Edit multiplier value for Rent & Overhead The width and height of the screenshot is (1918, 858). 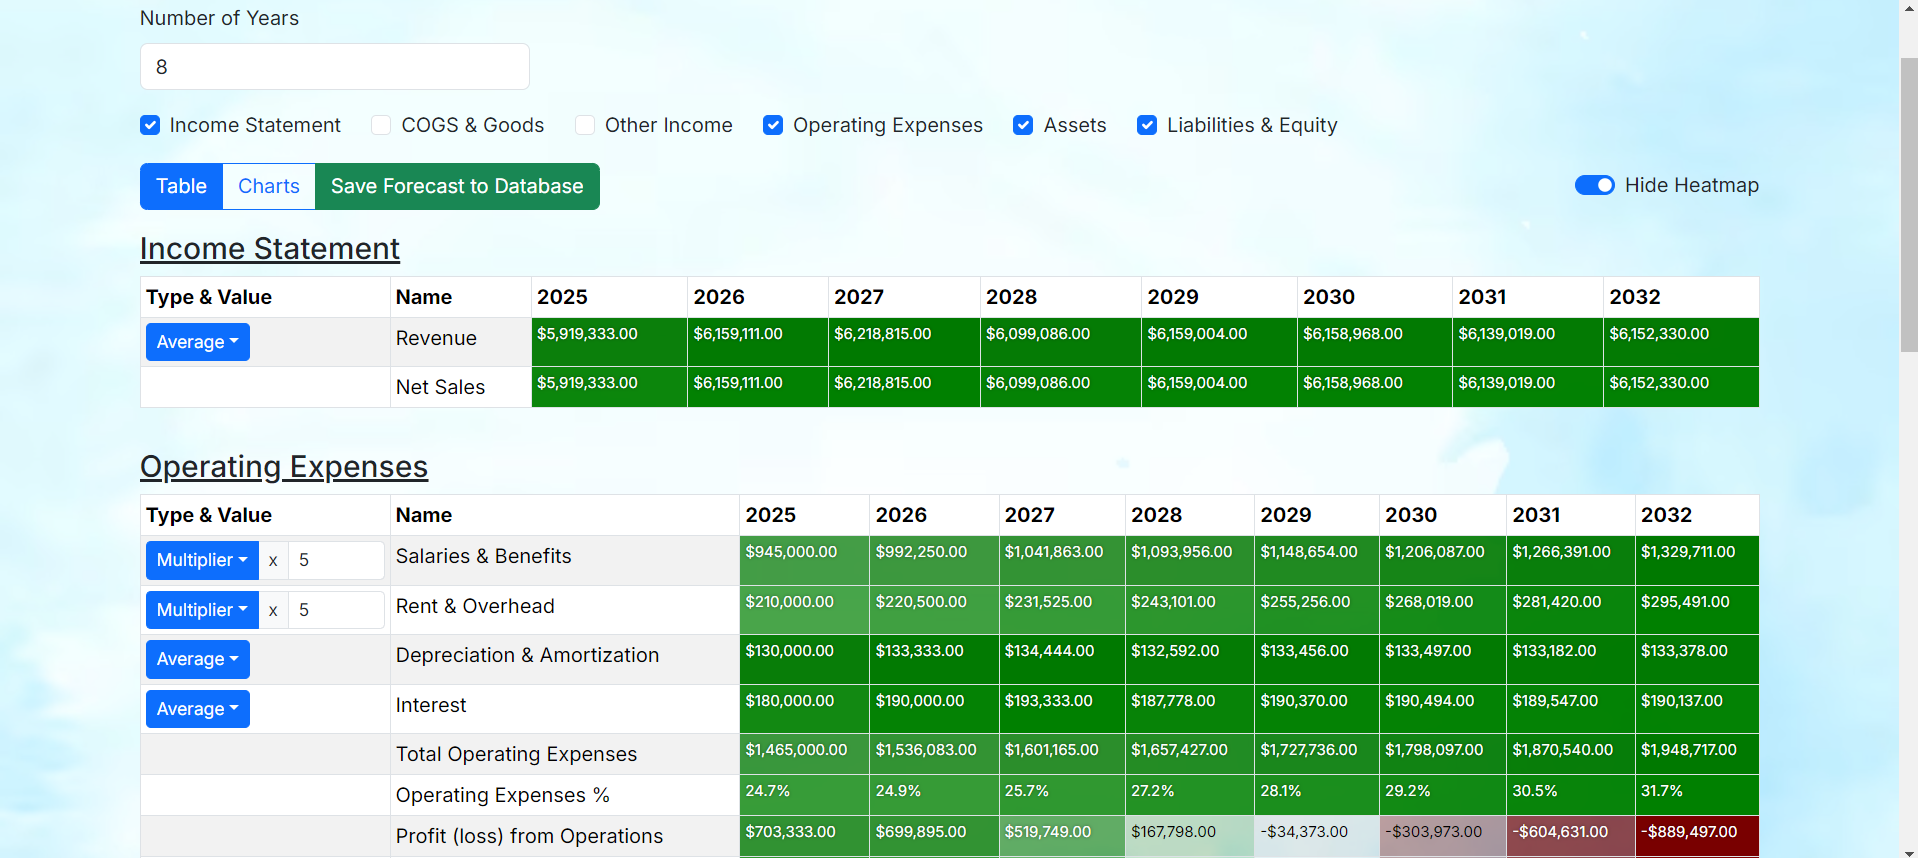click(336, 610)
